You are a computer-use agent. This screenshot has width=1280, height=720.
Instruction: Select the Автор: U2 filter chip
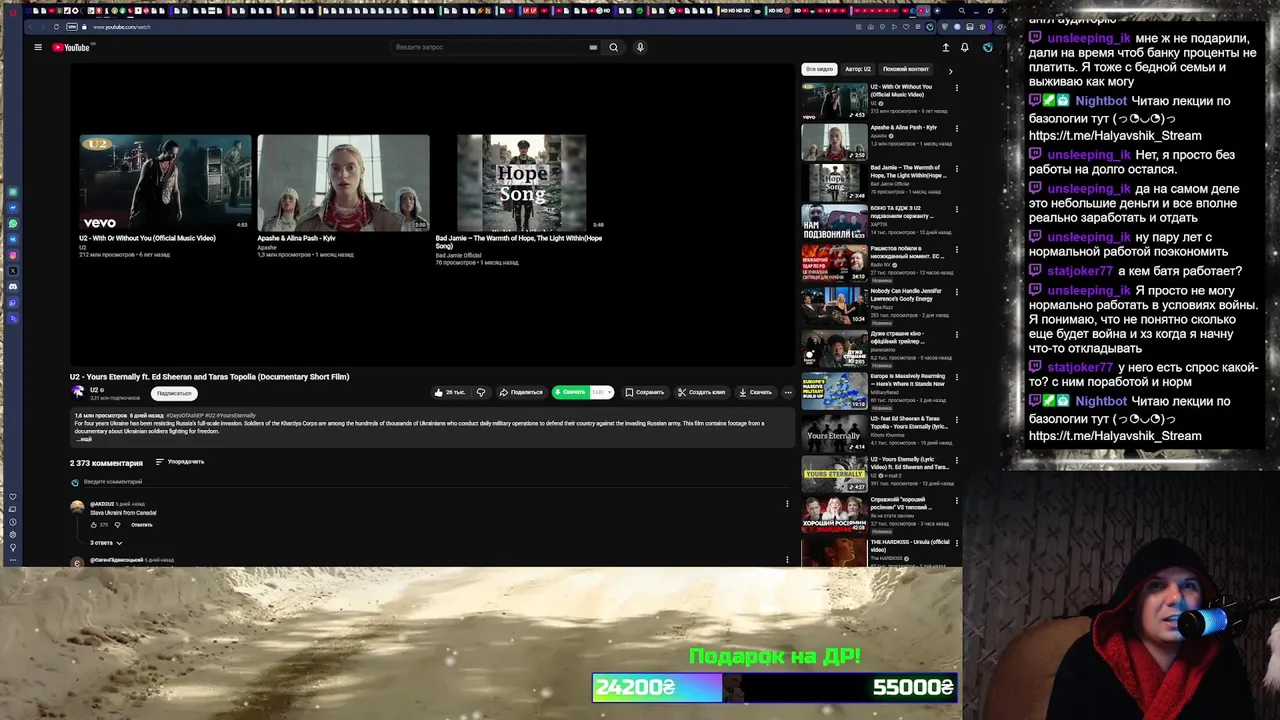point(858,69)
